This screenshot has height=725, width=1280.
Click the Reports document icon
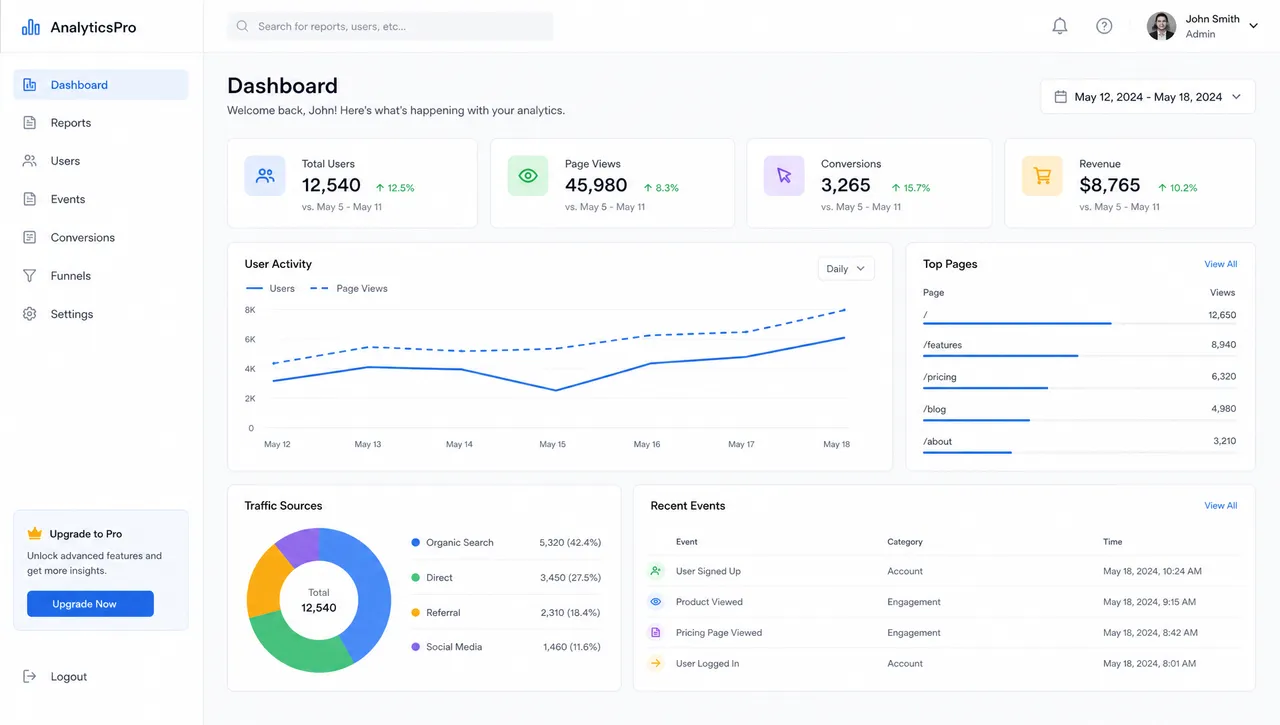pyautogui.click(x=30, y=123)
